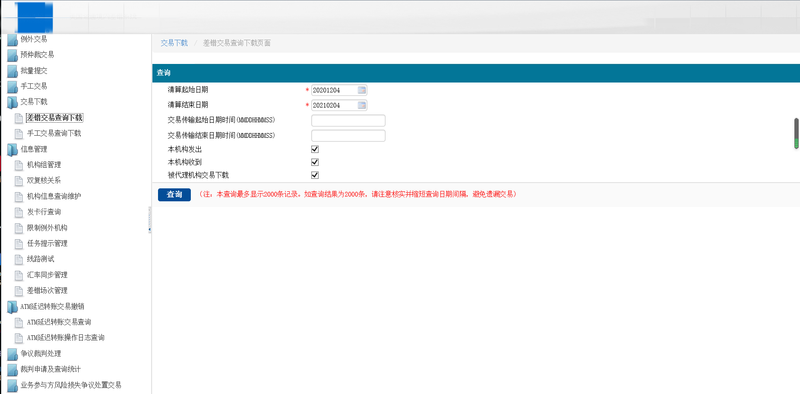
Task: Click the 手工交易 folder icon
Action: point(12,87)
